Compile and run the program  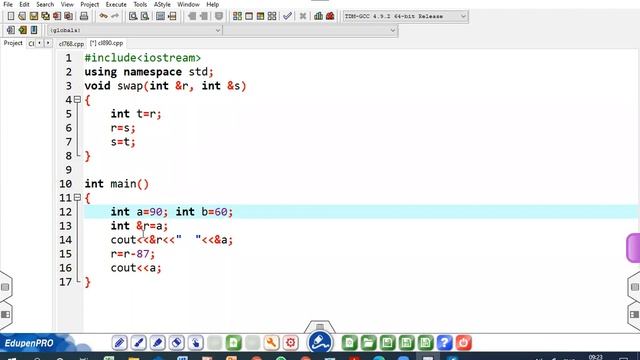[x=260, y=16]
